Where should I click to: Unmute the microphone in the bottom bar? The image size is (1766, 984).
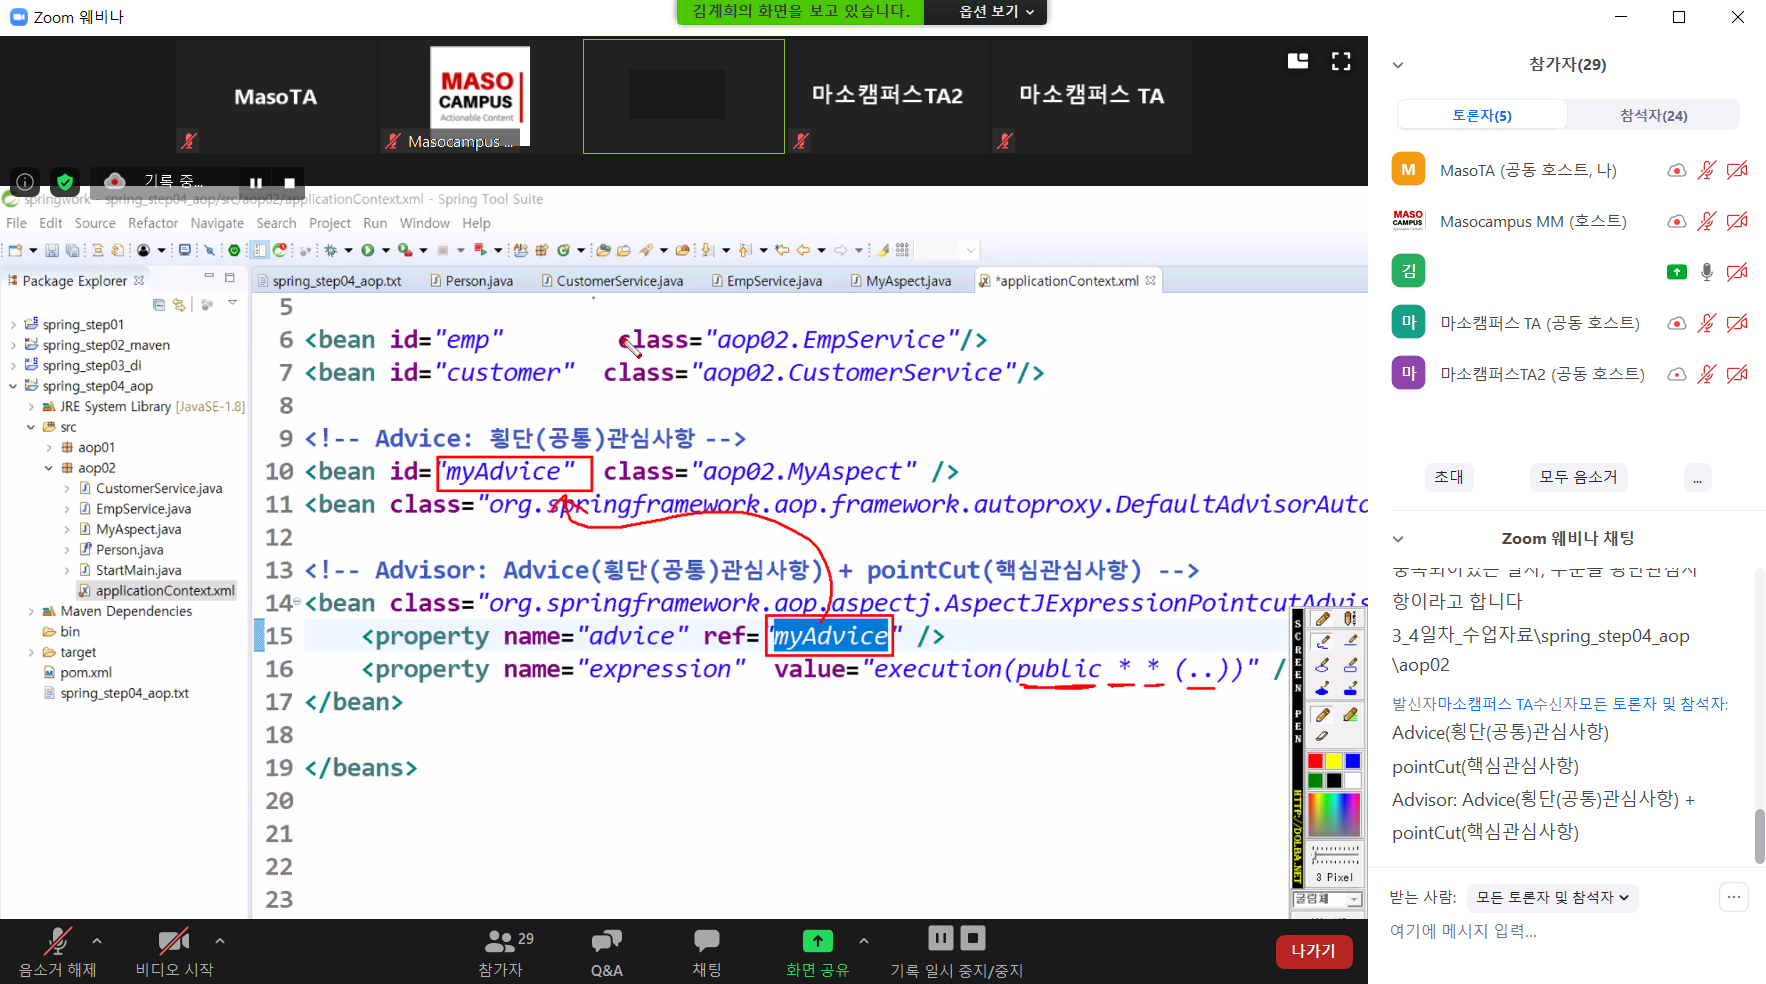click(x=57, y=941)
